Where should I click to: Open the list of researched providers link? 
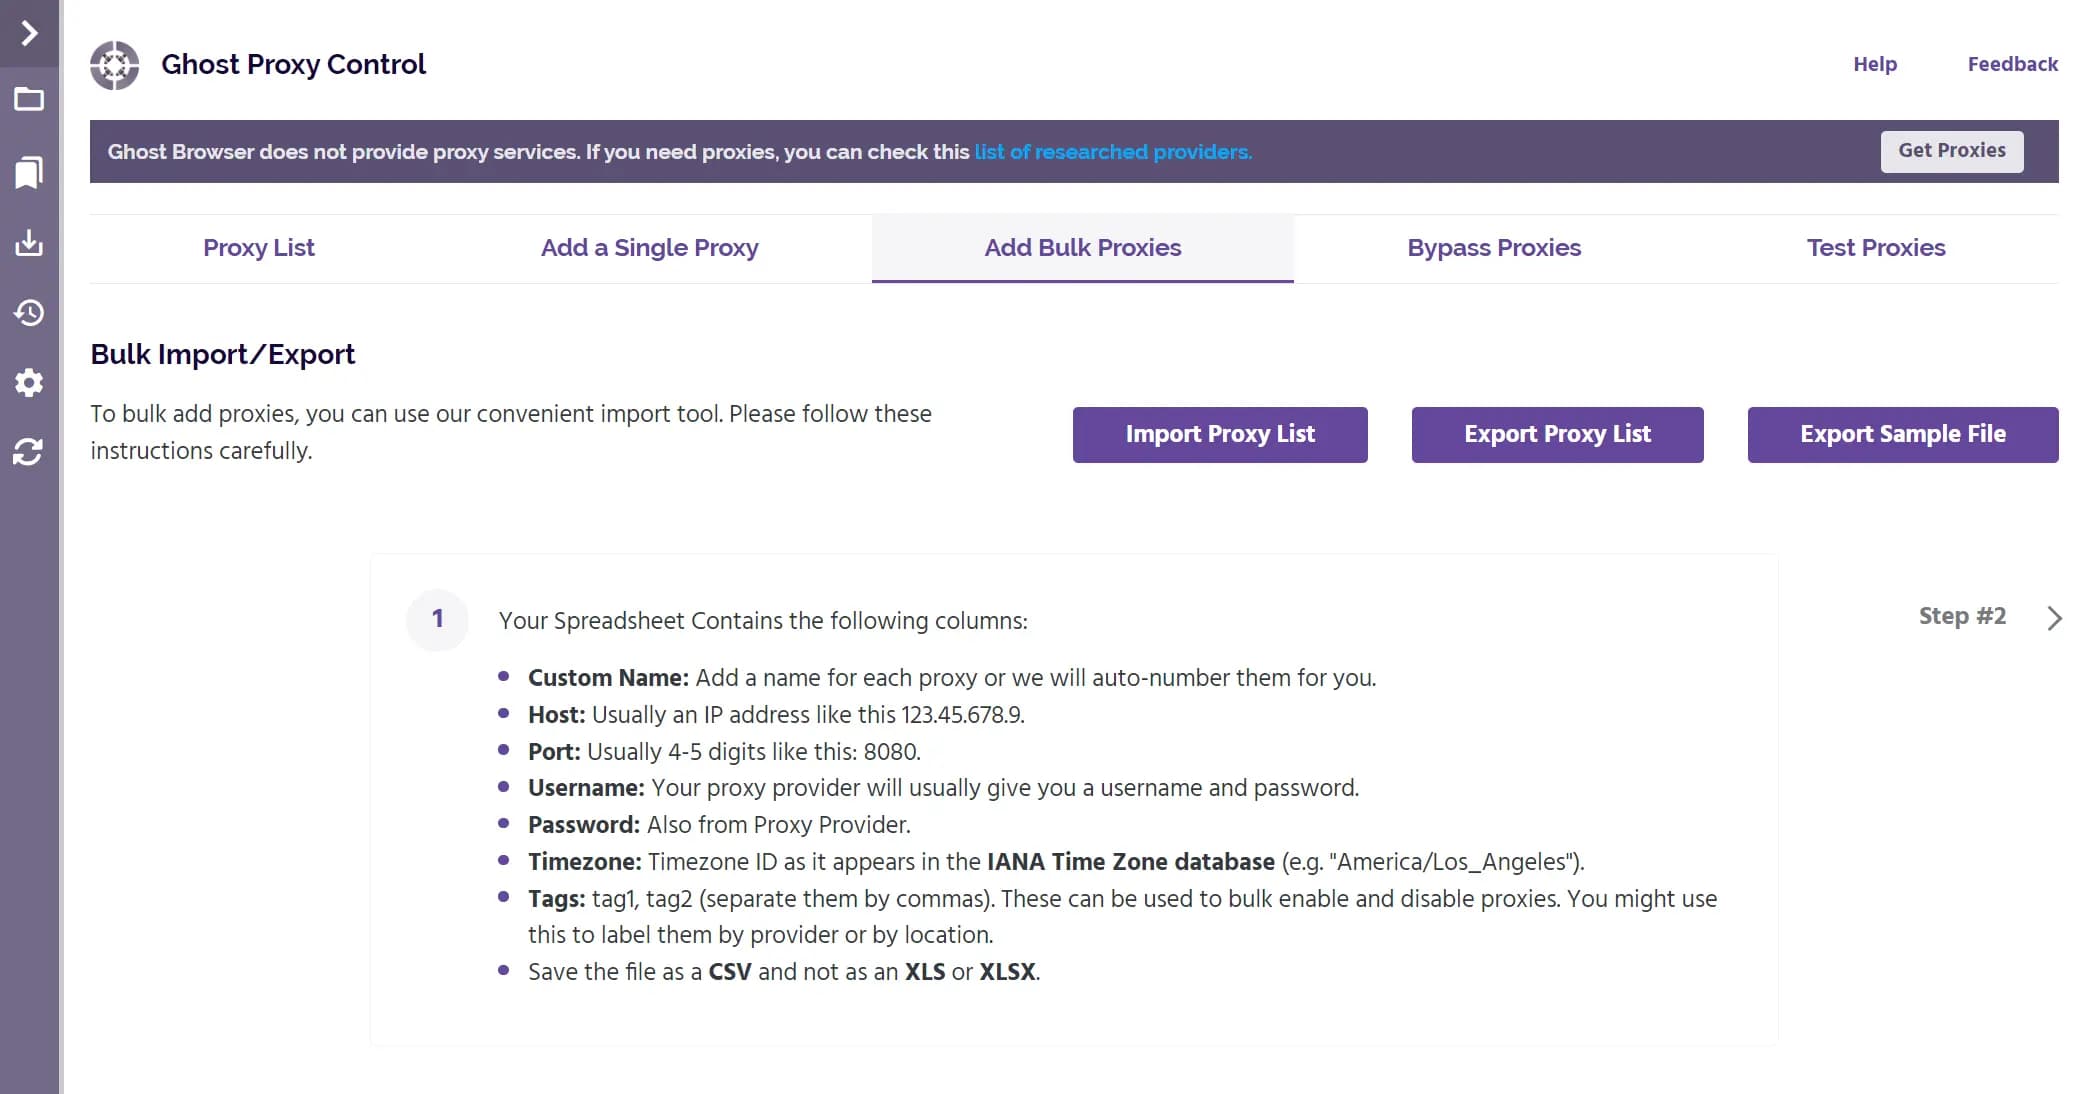[x=1112, y=152]
